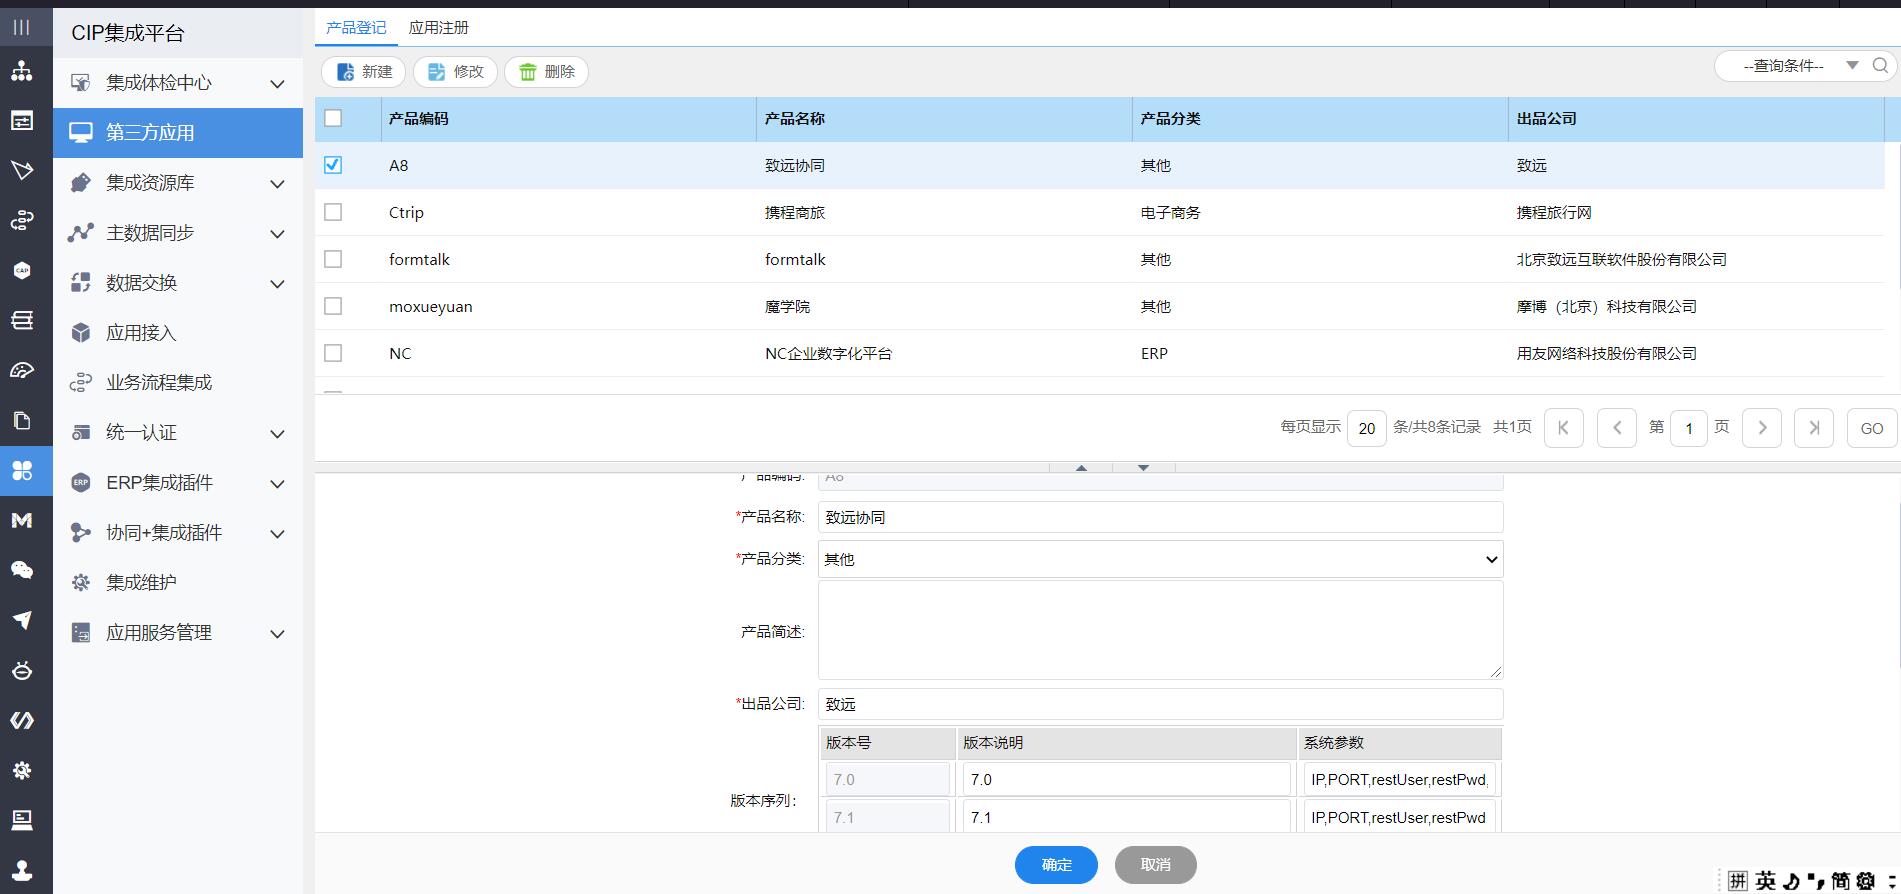The width and height of the screenshot is (1901, 894).
Task: Switch to the 应用注册 tab
Action: point(438,28)
